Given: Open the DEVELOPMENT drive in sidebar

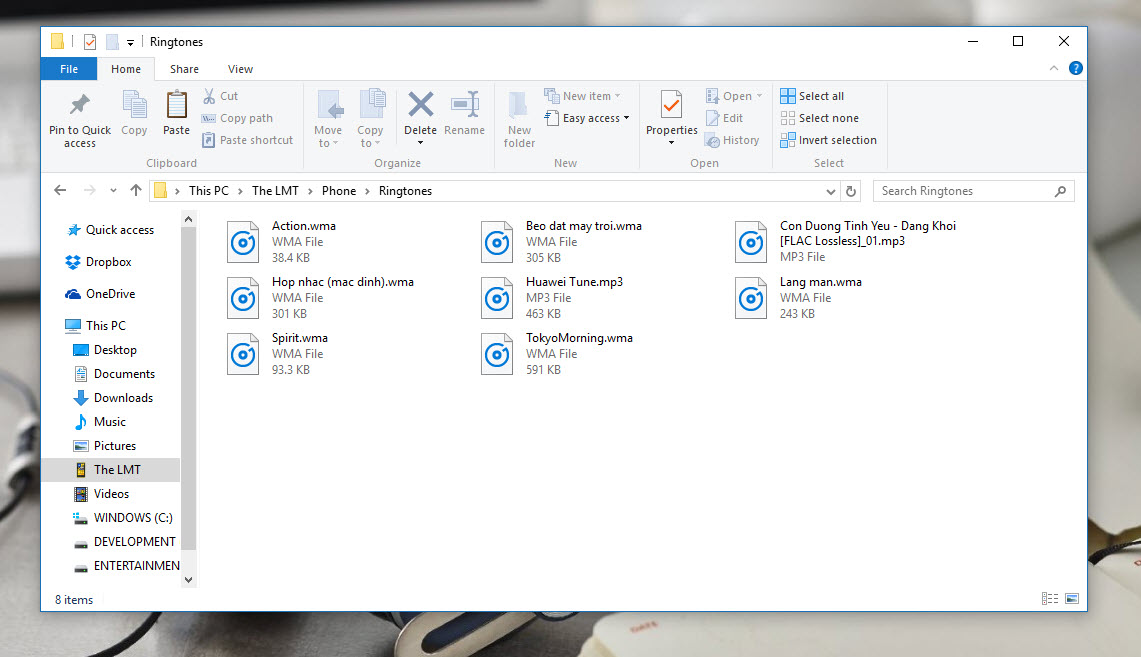Looking at the screenshot, I should click(x=124, y=542).
